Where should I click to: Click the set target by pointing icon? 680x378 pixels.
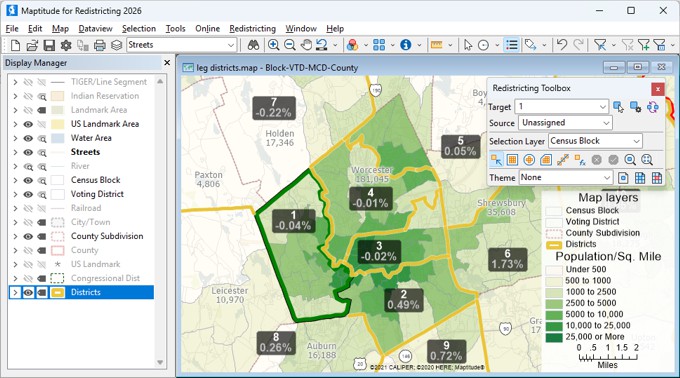click(619, 107)
